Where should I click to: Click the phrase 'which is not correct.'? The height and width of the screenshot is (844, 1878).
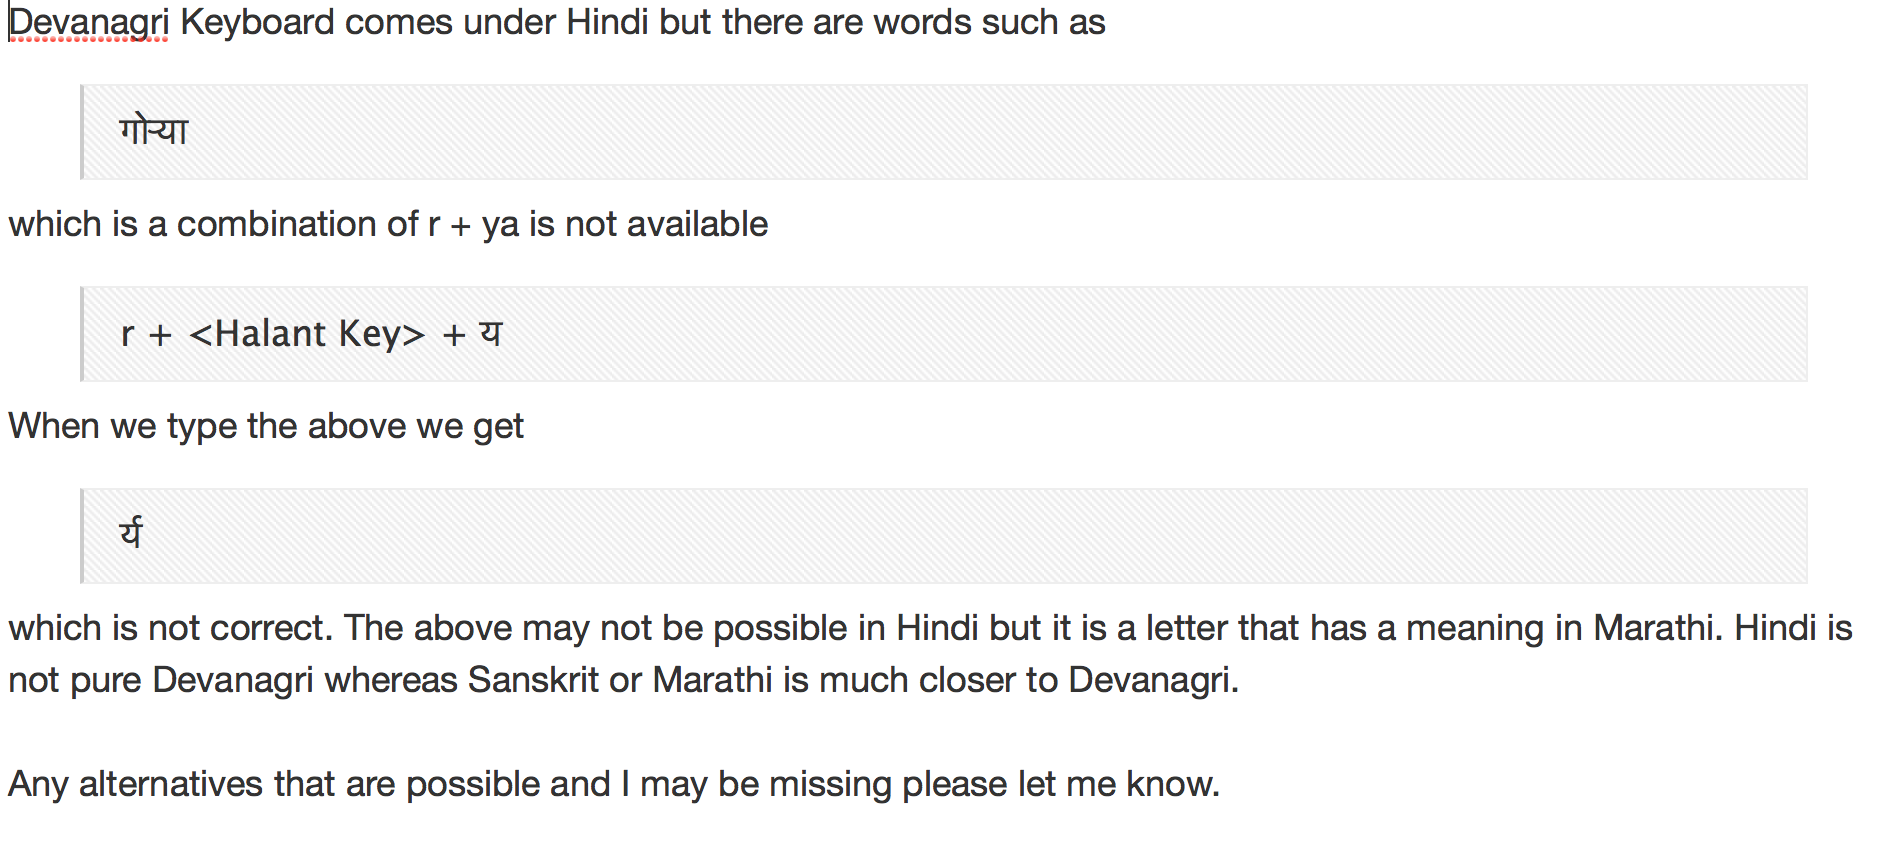(x=171, y=628)
